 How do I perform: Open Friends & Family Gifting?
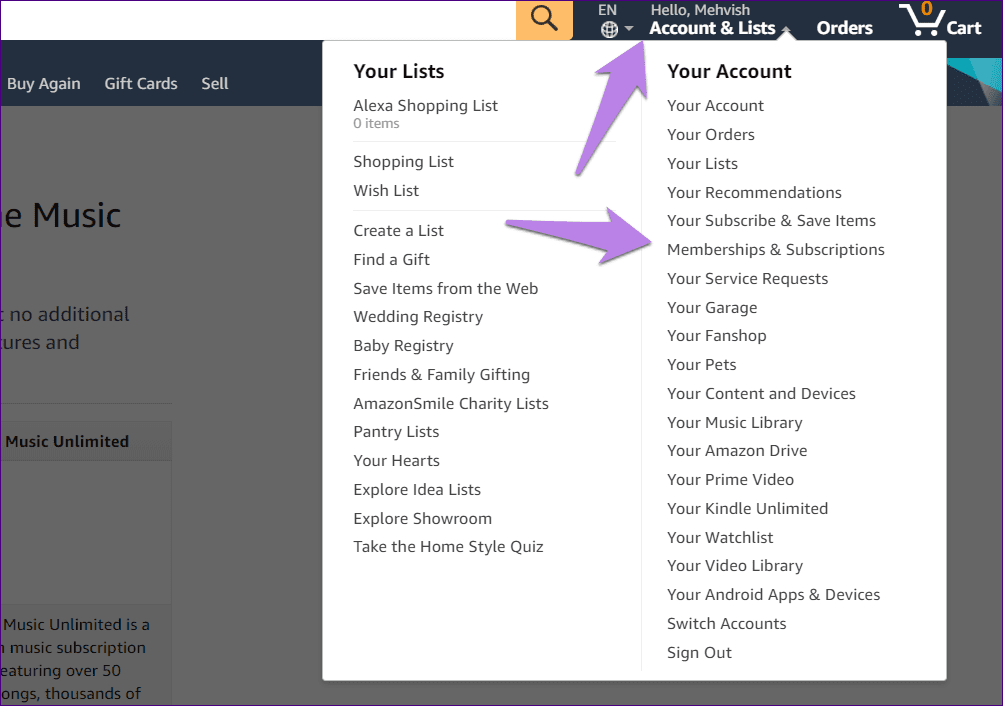click(x=442, y=375)
